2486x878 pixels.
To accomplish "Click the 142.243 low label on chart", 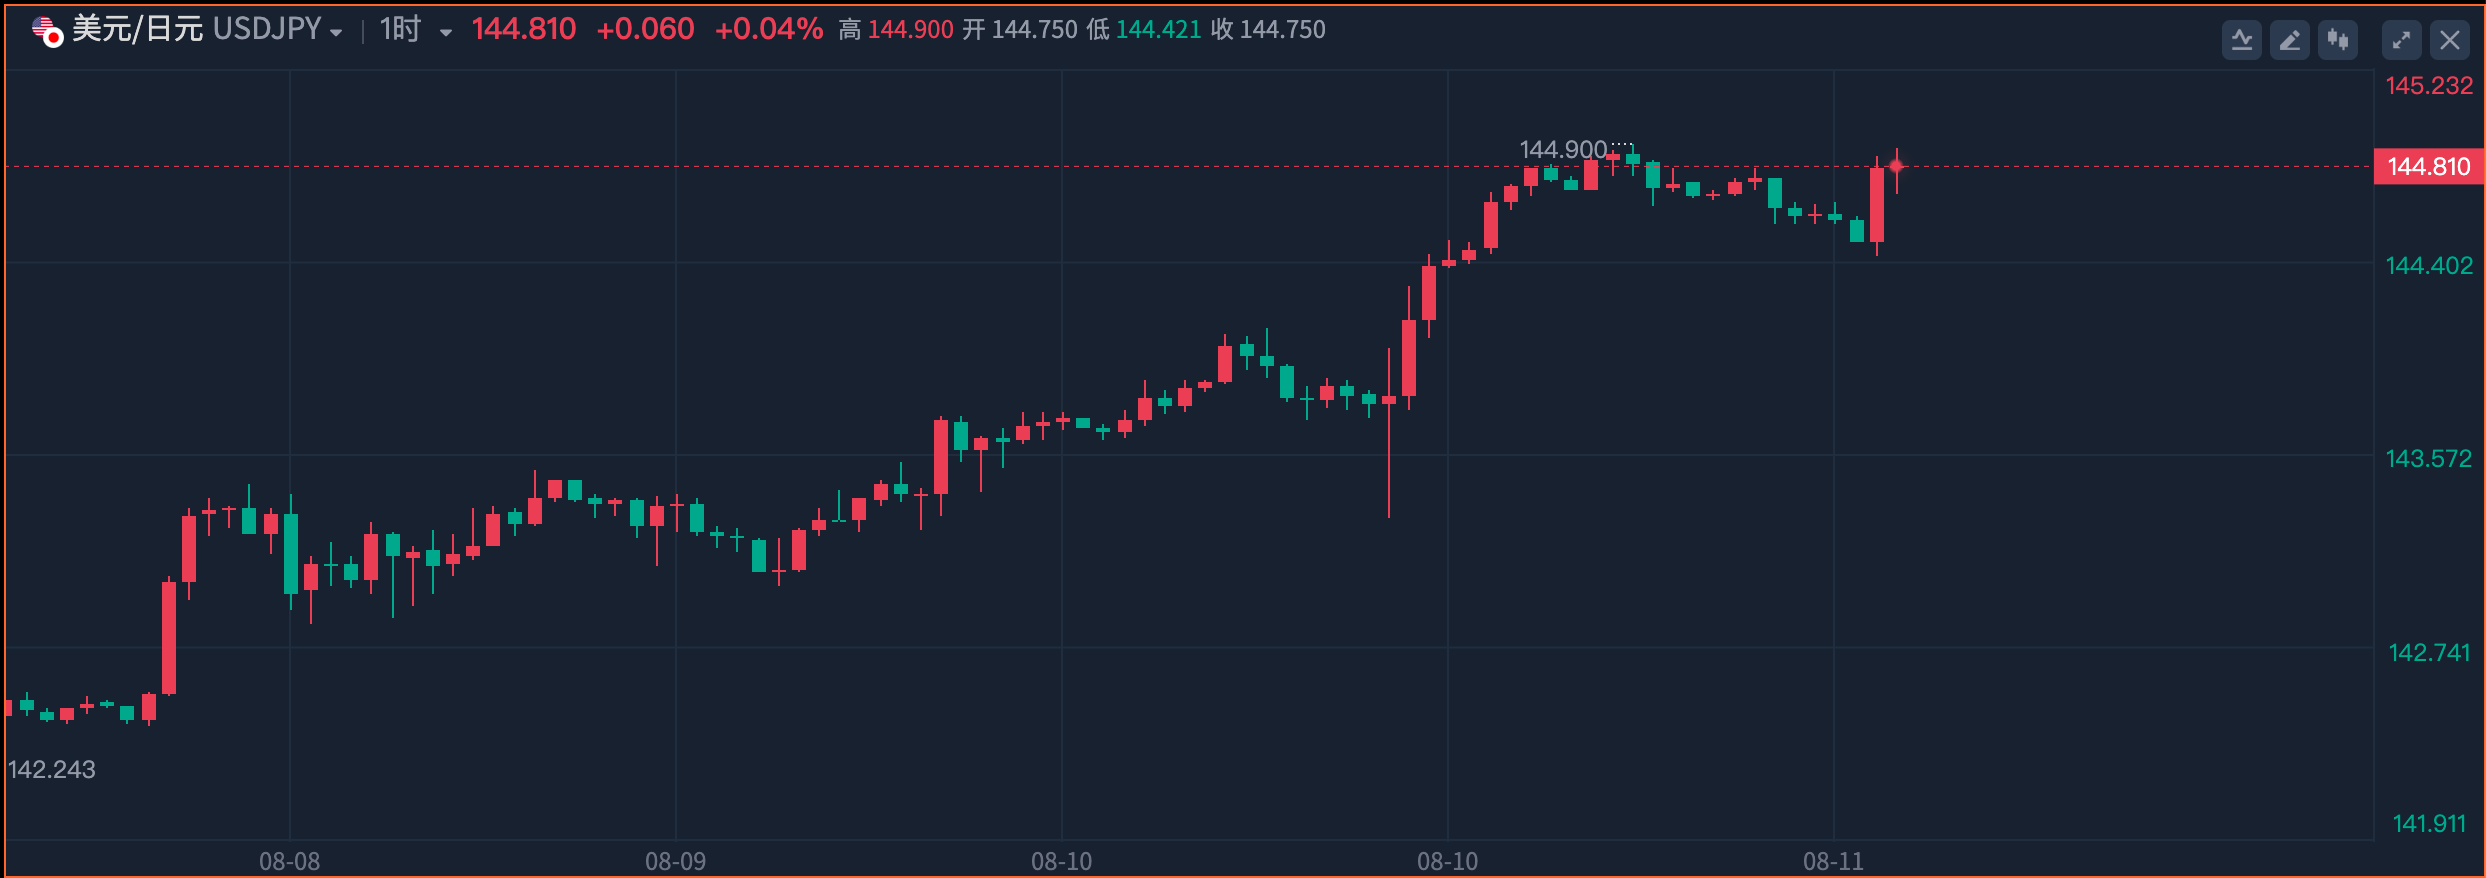I will [52, 769].
